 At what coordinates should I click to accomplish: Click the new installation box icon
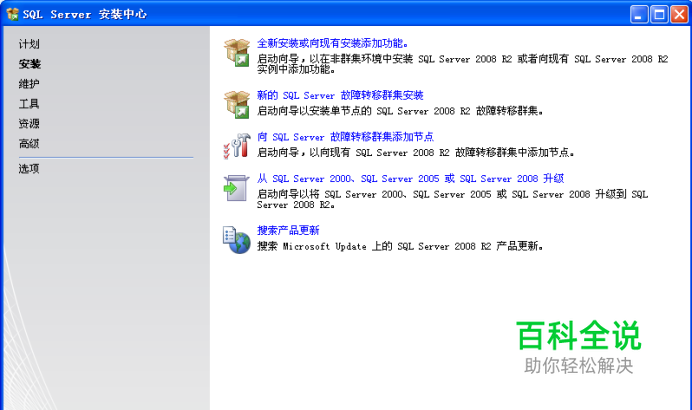(237, 53)
